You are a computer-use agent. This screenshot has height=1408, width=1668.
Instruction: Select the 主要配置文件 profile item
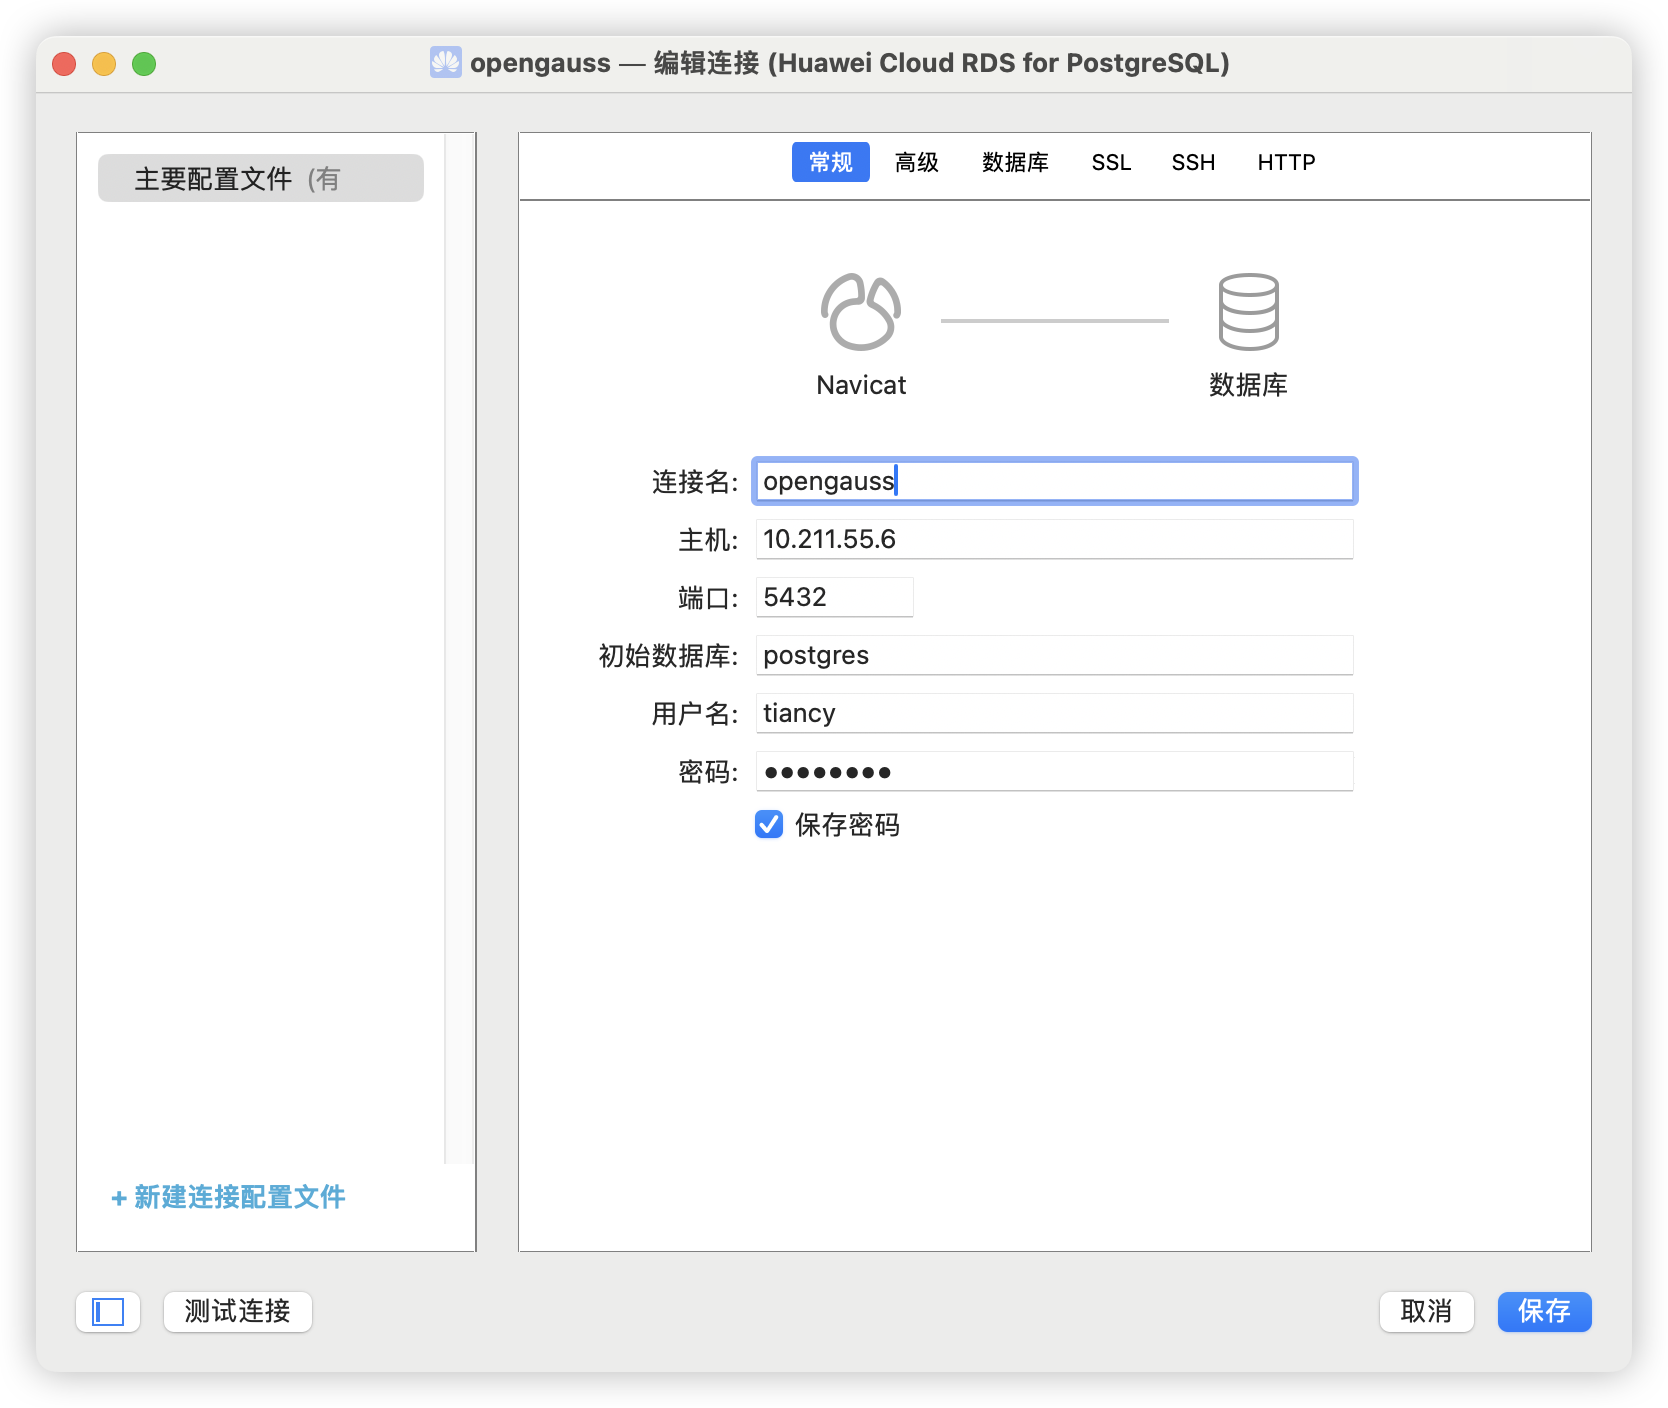tap(261, 178)
